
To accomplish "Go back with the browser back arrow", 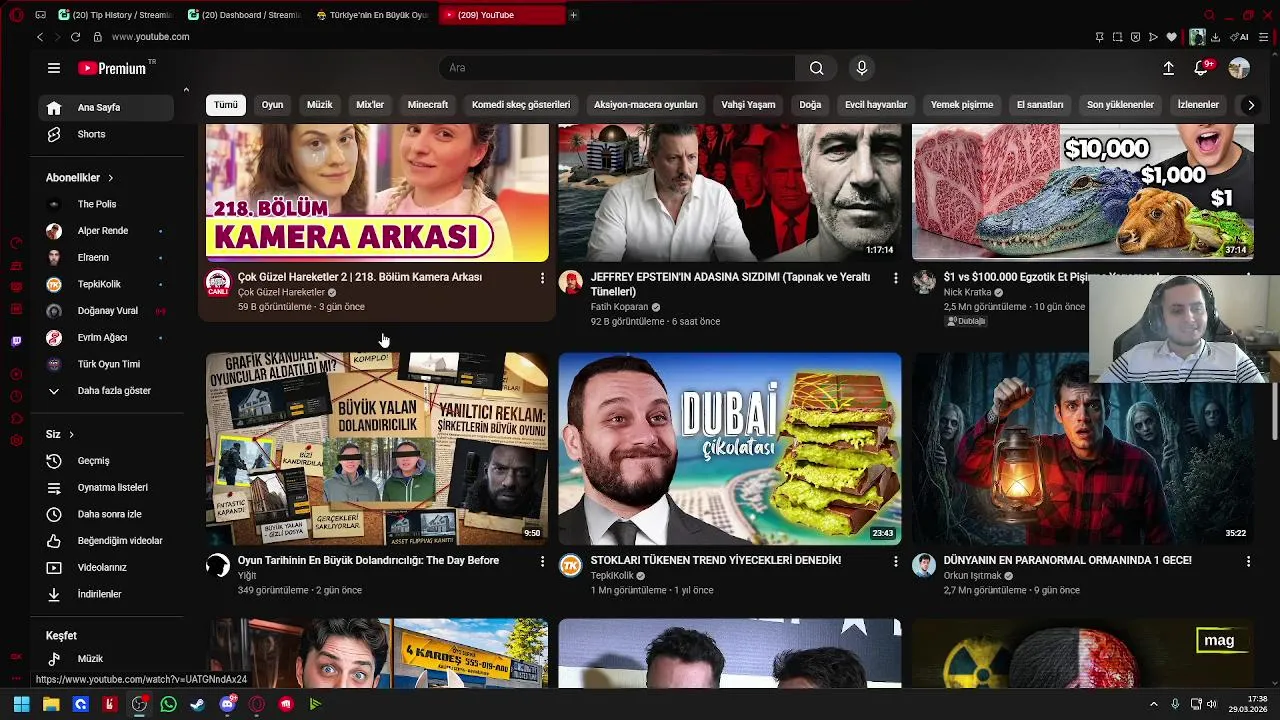I will 40,37.
